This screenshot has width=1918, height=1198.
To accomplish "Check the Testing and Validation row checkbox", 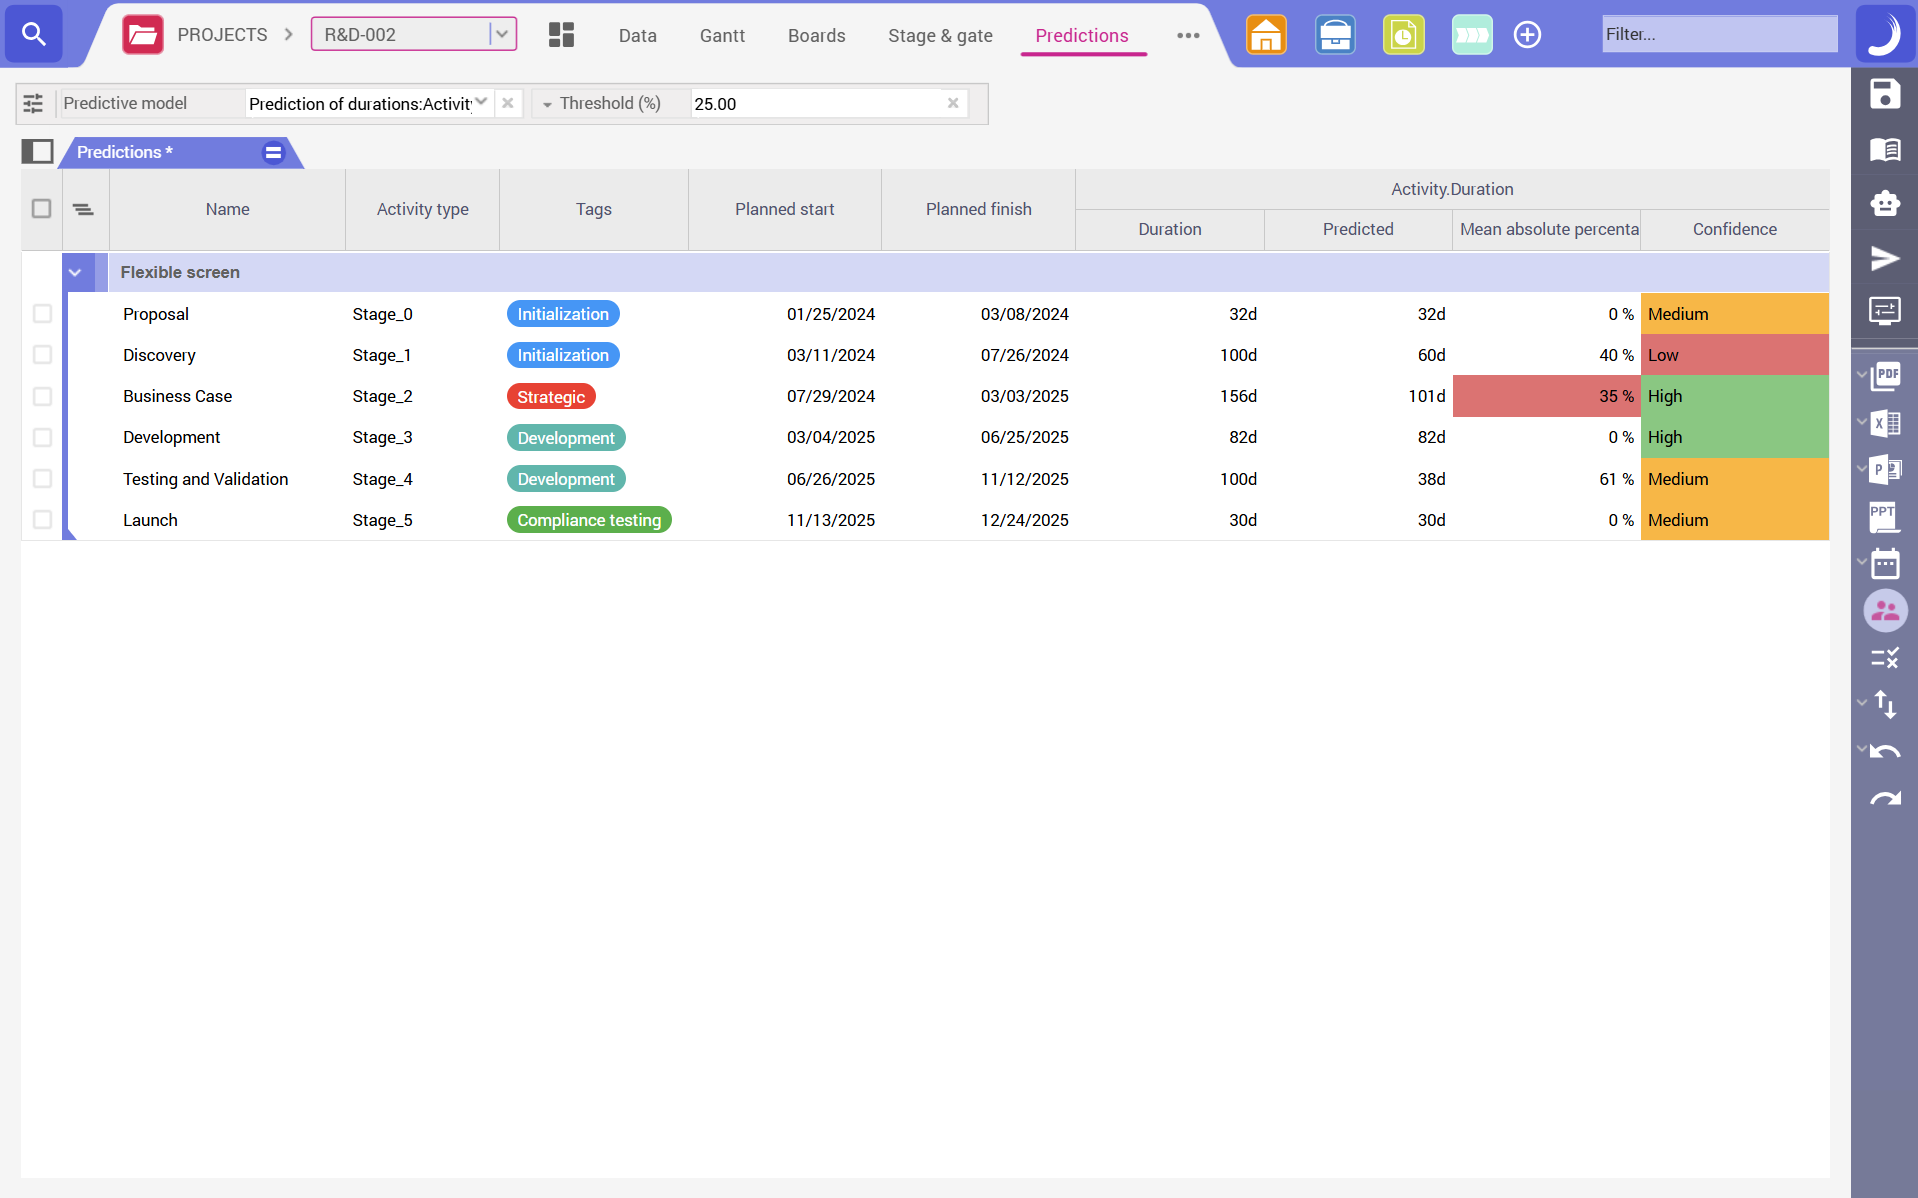I will click(42, 479).
